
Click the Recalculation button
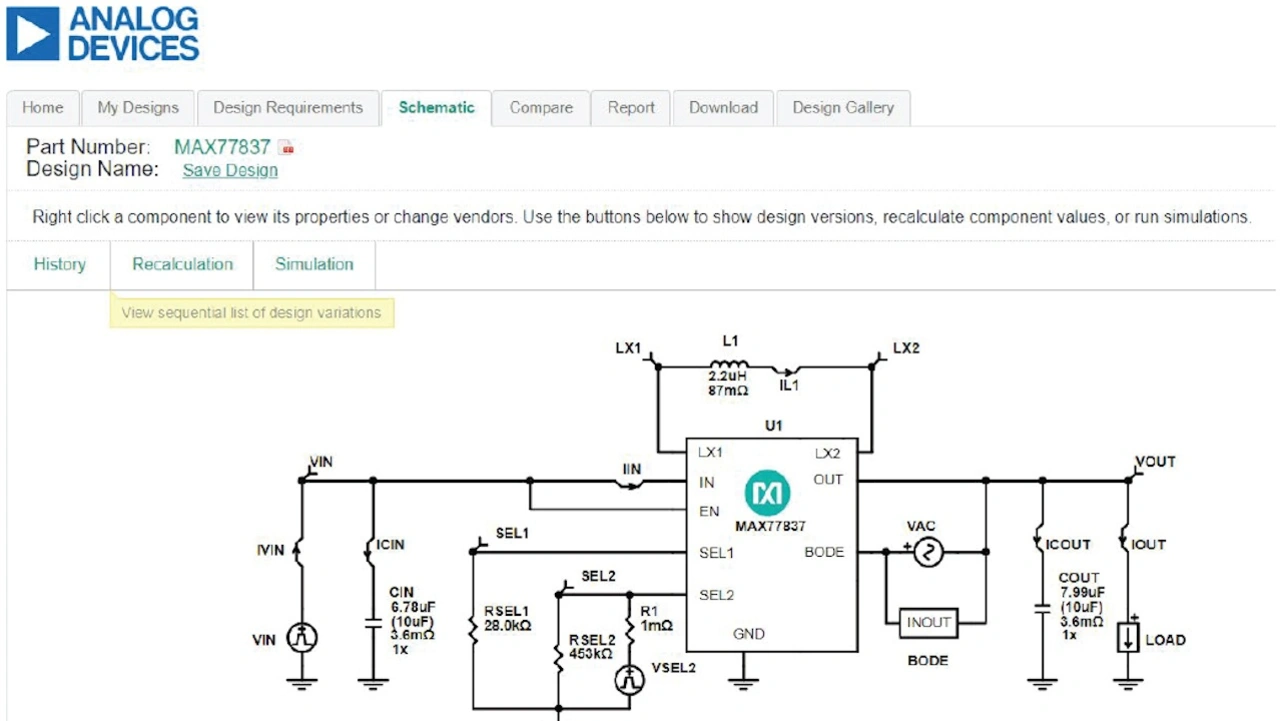pos(182,264)
